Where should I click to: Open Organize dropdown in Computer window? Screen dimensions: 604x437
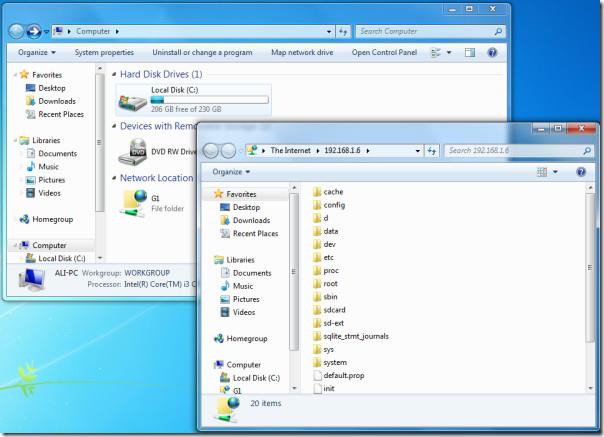coord(36,52)
